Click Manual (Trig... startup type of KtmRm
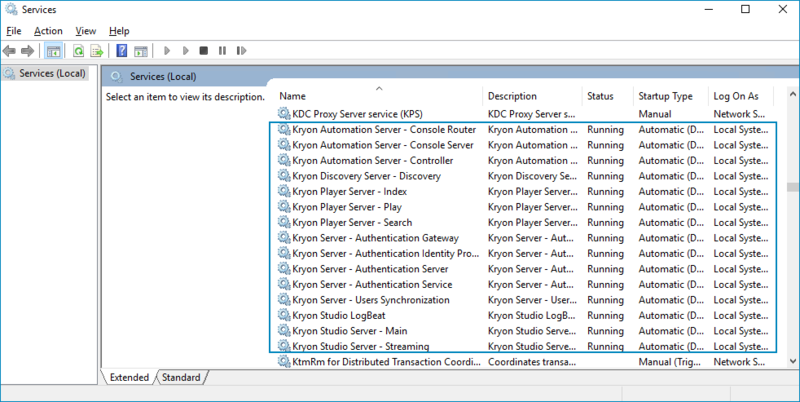The height and width of the screenshot is (402, 800). [668, 362]
